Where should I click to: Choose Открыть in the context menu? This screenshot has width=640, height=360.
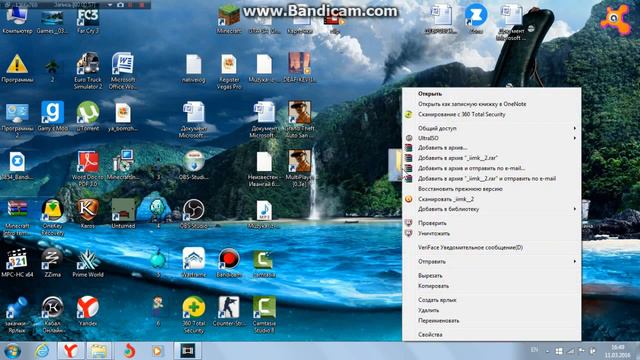(491, 93)
